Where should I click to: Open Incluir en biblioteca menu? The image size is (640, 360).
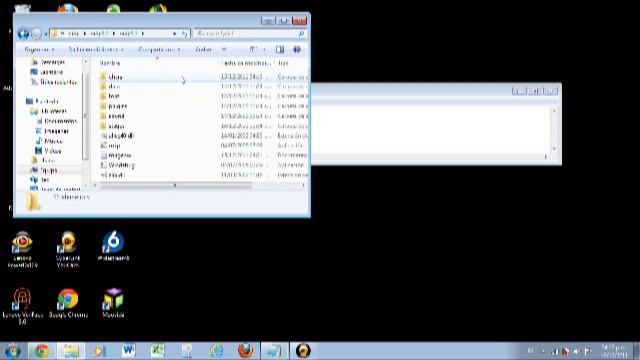point(96,49)
